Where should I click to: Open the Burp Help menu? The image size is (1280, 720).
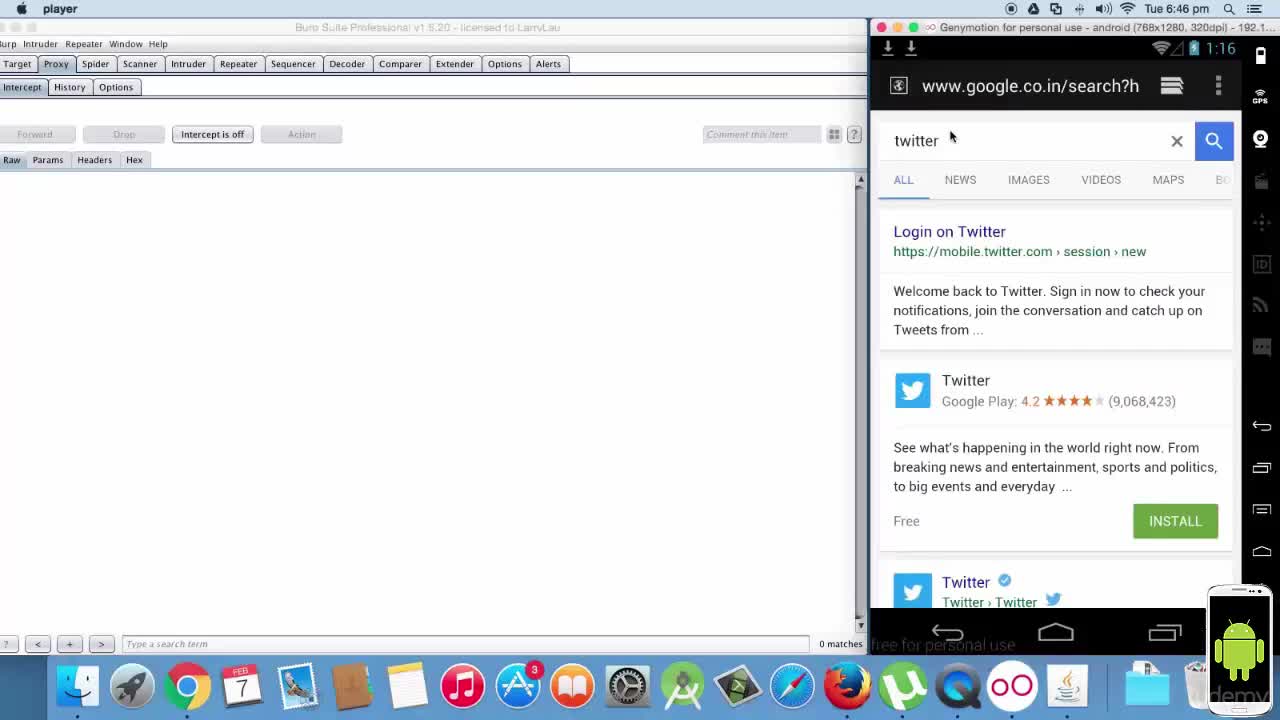[x=158, y=44]
